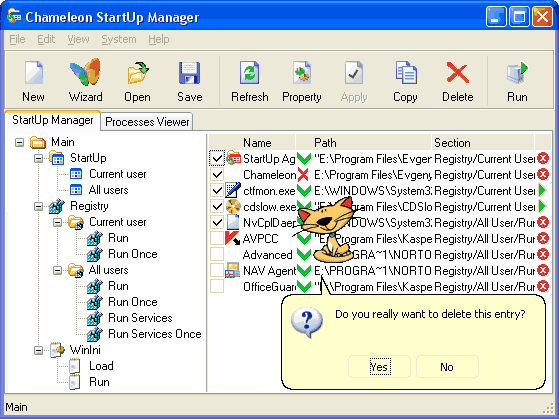Enable the Advanced entry checkbox
559x419 pixels.
tap(217, 254)
